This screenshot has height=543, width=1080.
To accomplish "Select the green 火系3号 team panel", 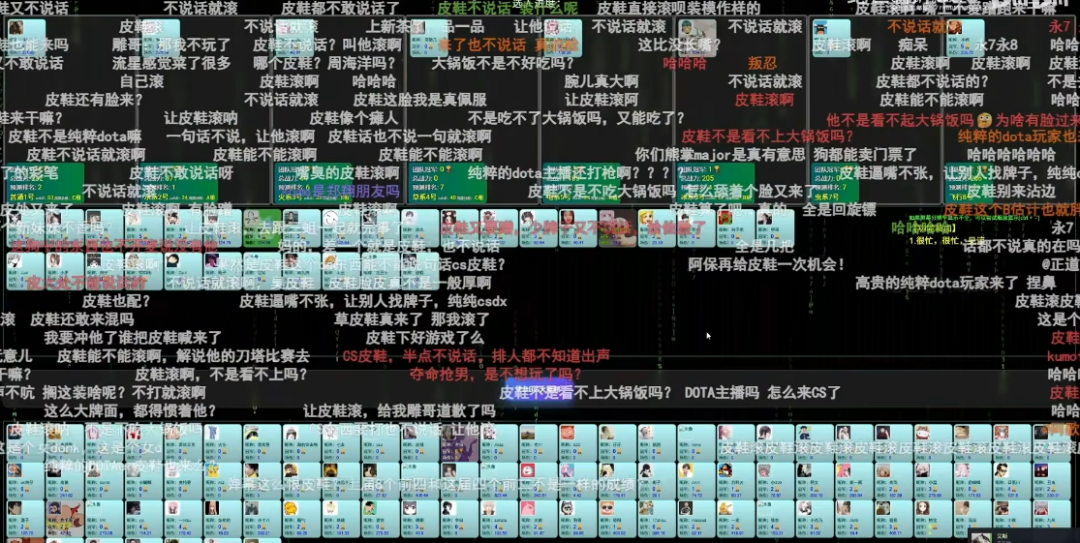I will tap(314, 183).
